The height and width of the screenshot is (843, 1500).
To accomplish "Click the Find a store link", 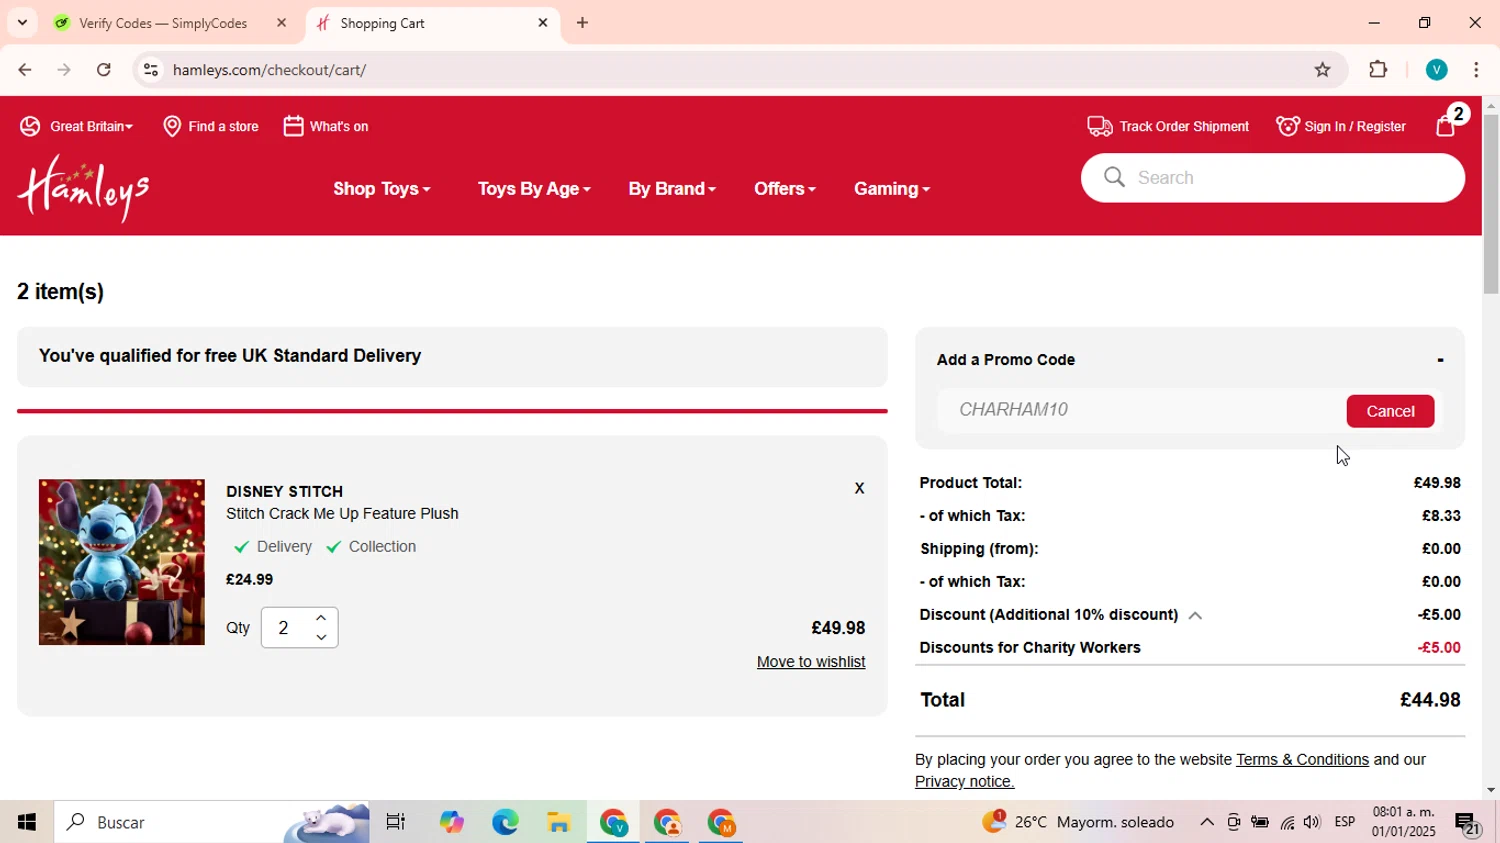I will 211,126.
